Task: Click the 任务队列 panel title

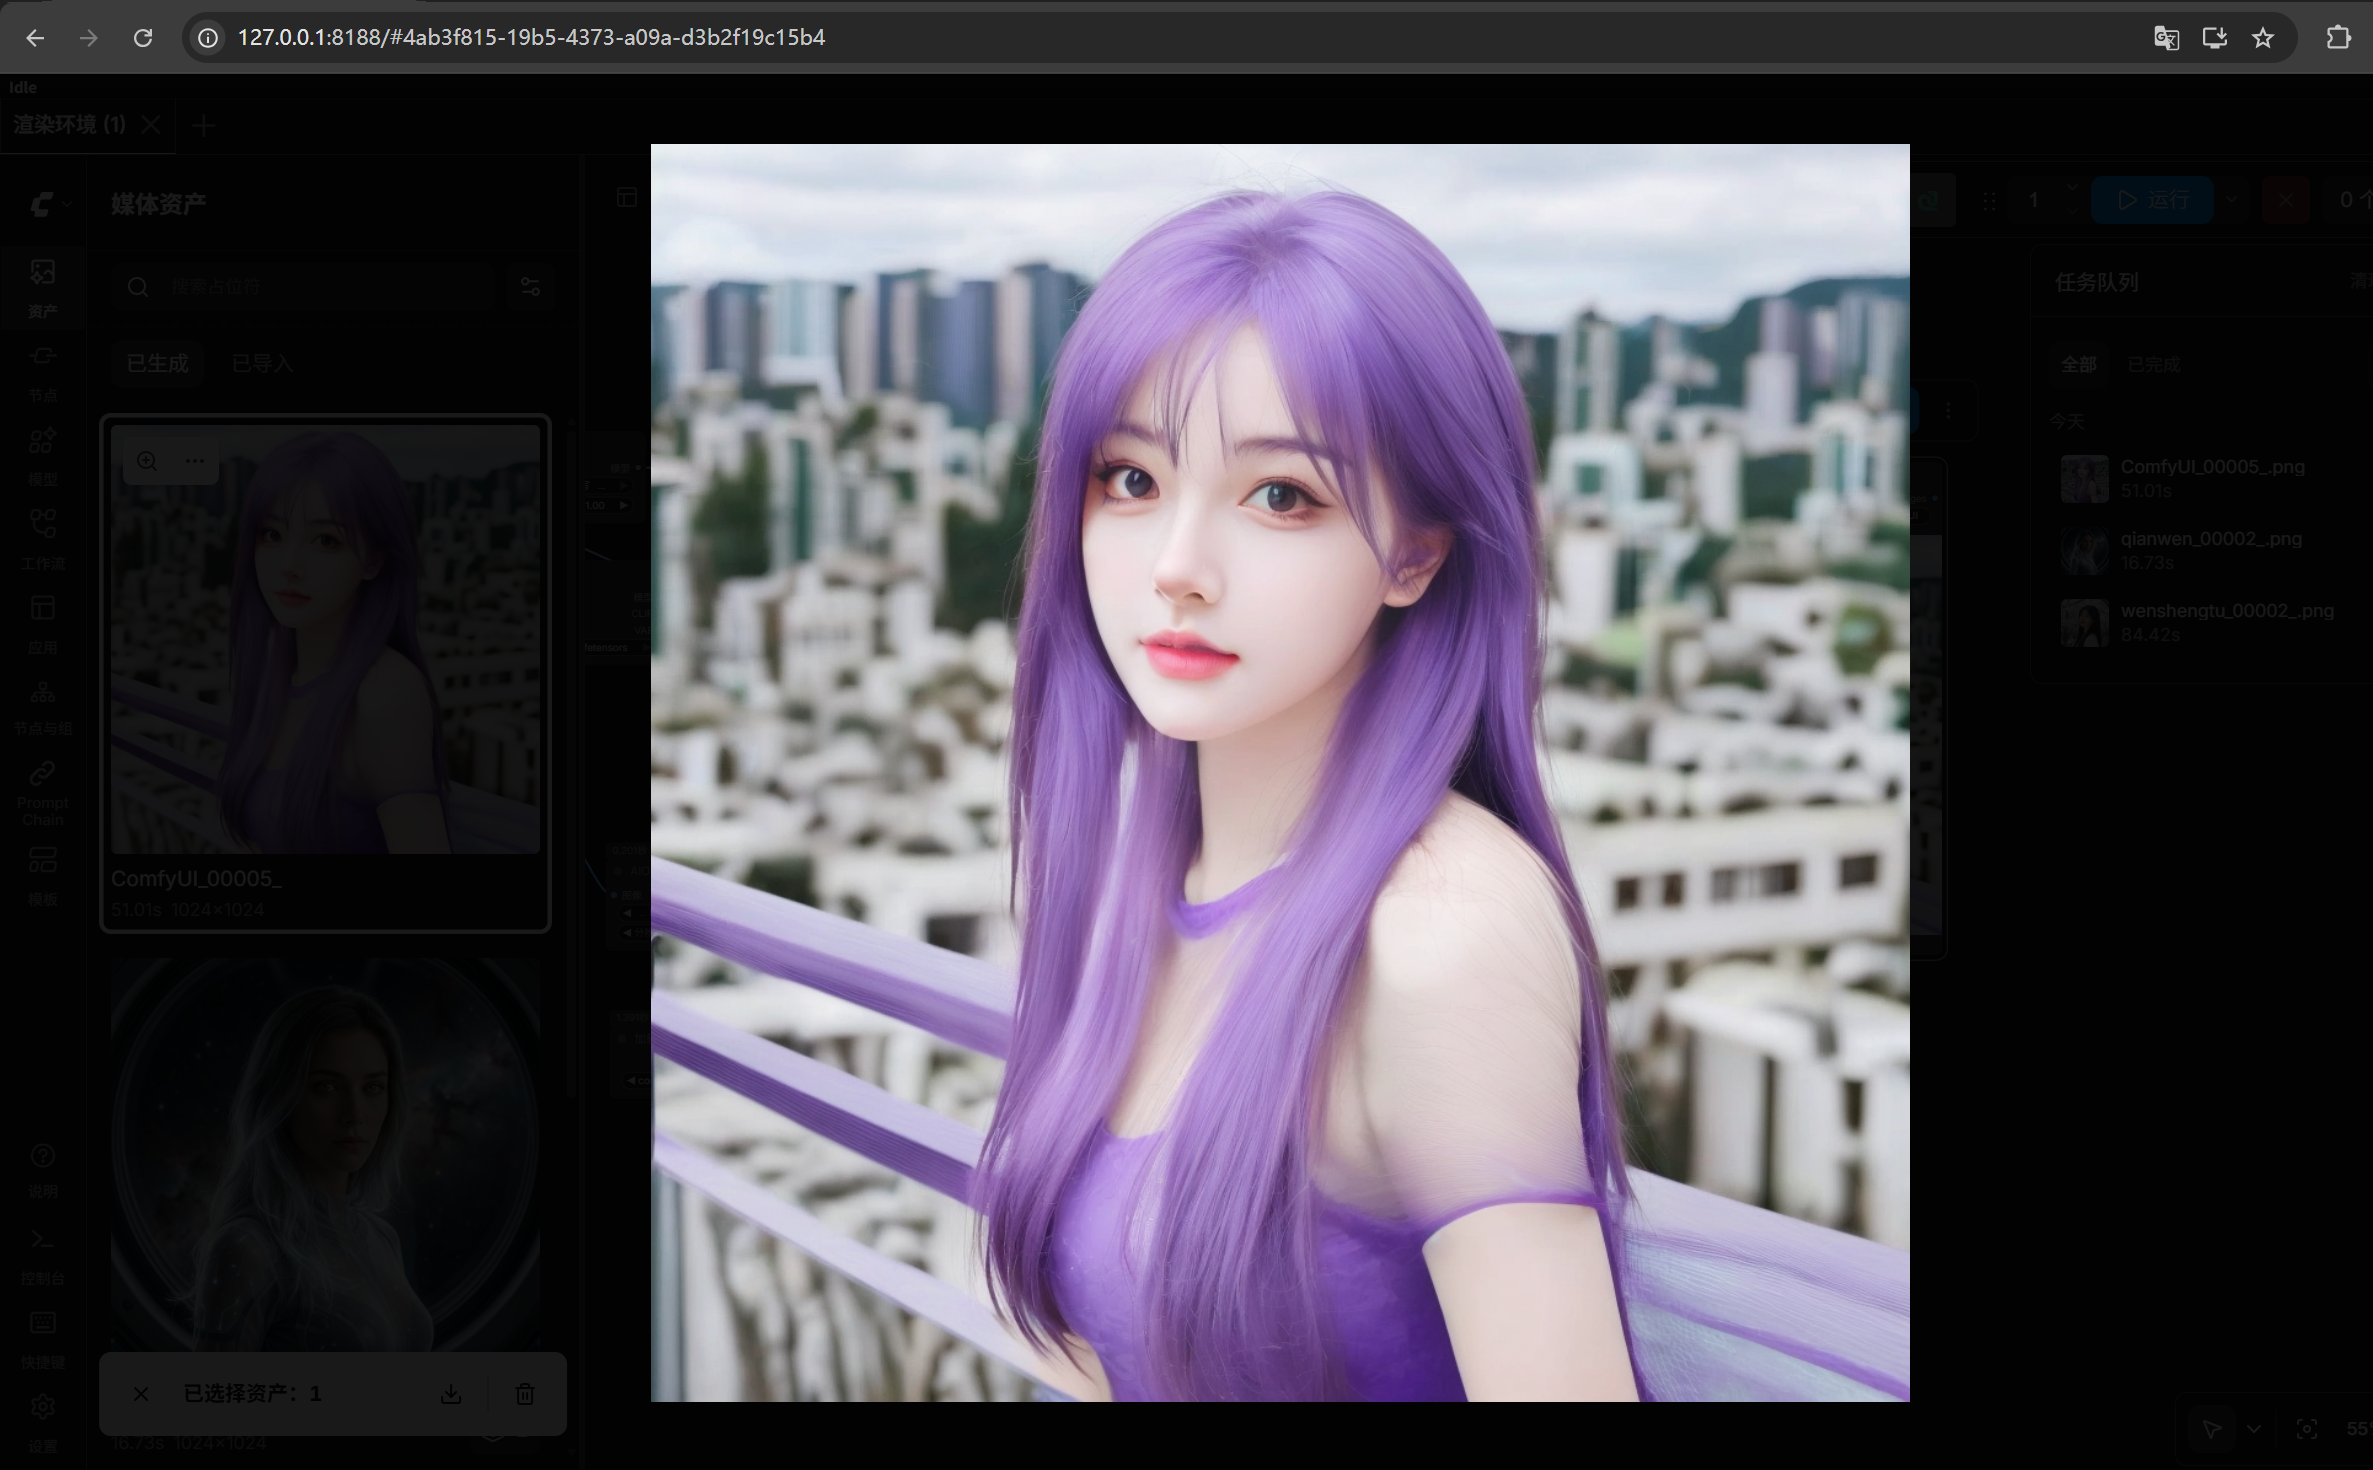Action: point(2097,283)
